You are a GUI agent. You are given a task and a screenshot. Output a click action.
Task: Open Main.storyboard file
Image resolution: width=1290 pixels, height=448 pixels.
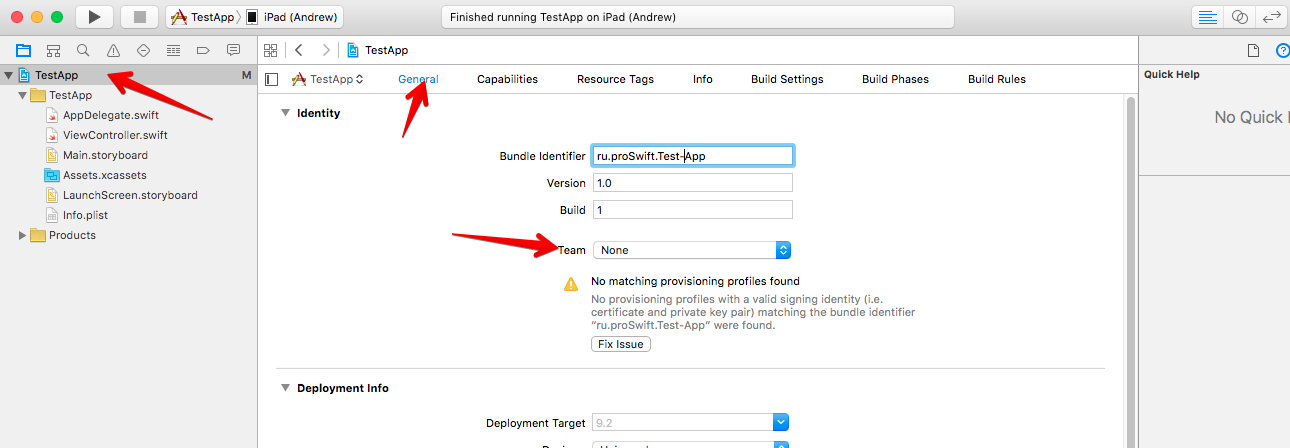tap(105, 155)
